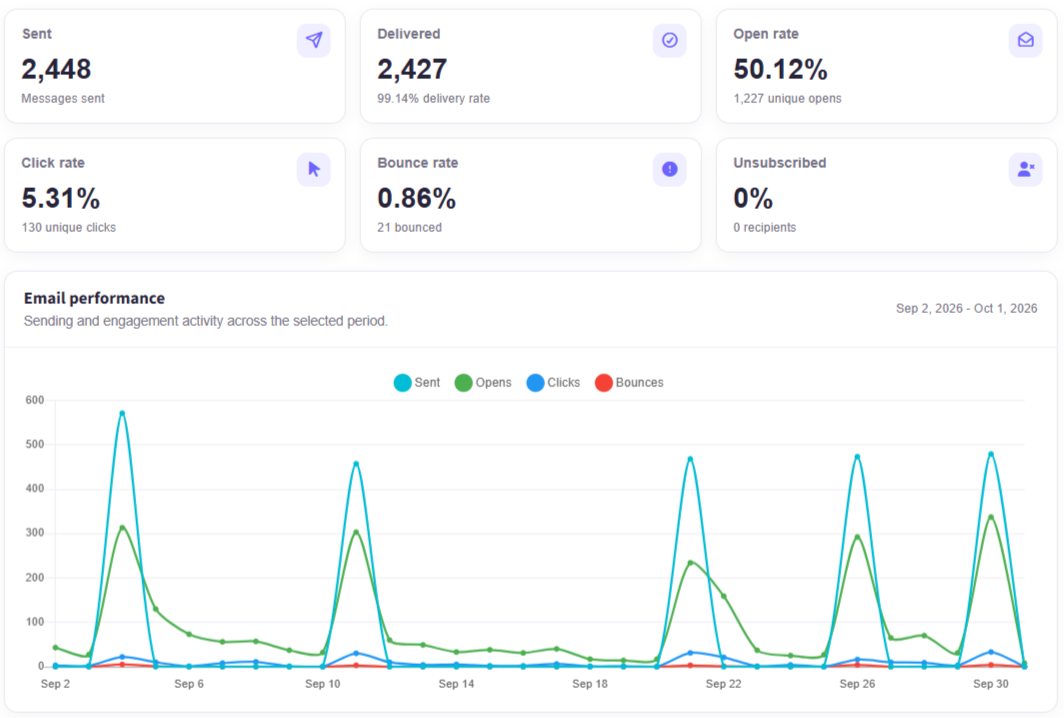The height and width of the screenshot is (718, 1064).
Task: Toggle the Bounces series in chart legend
Action: pos(630,383)
